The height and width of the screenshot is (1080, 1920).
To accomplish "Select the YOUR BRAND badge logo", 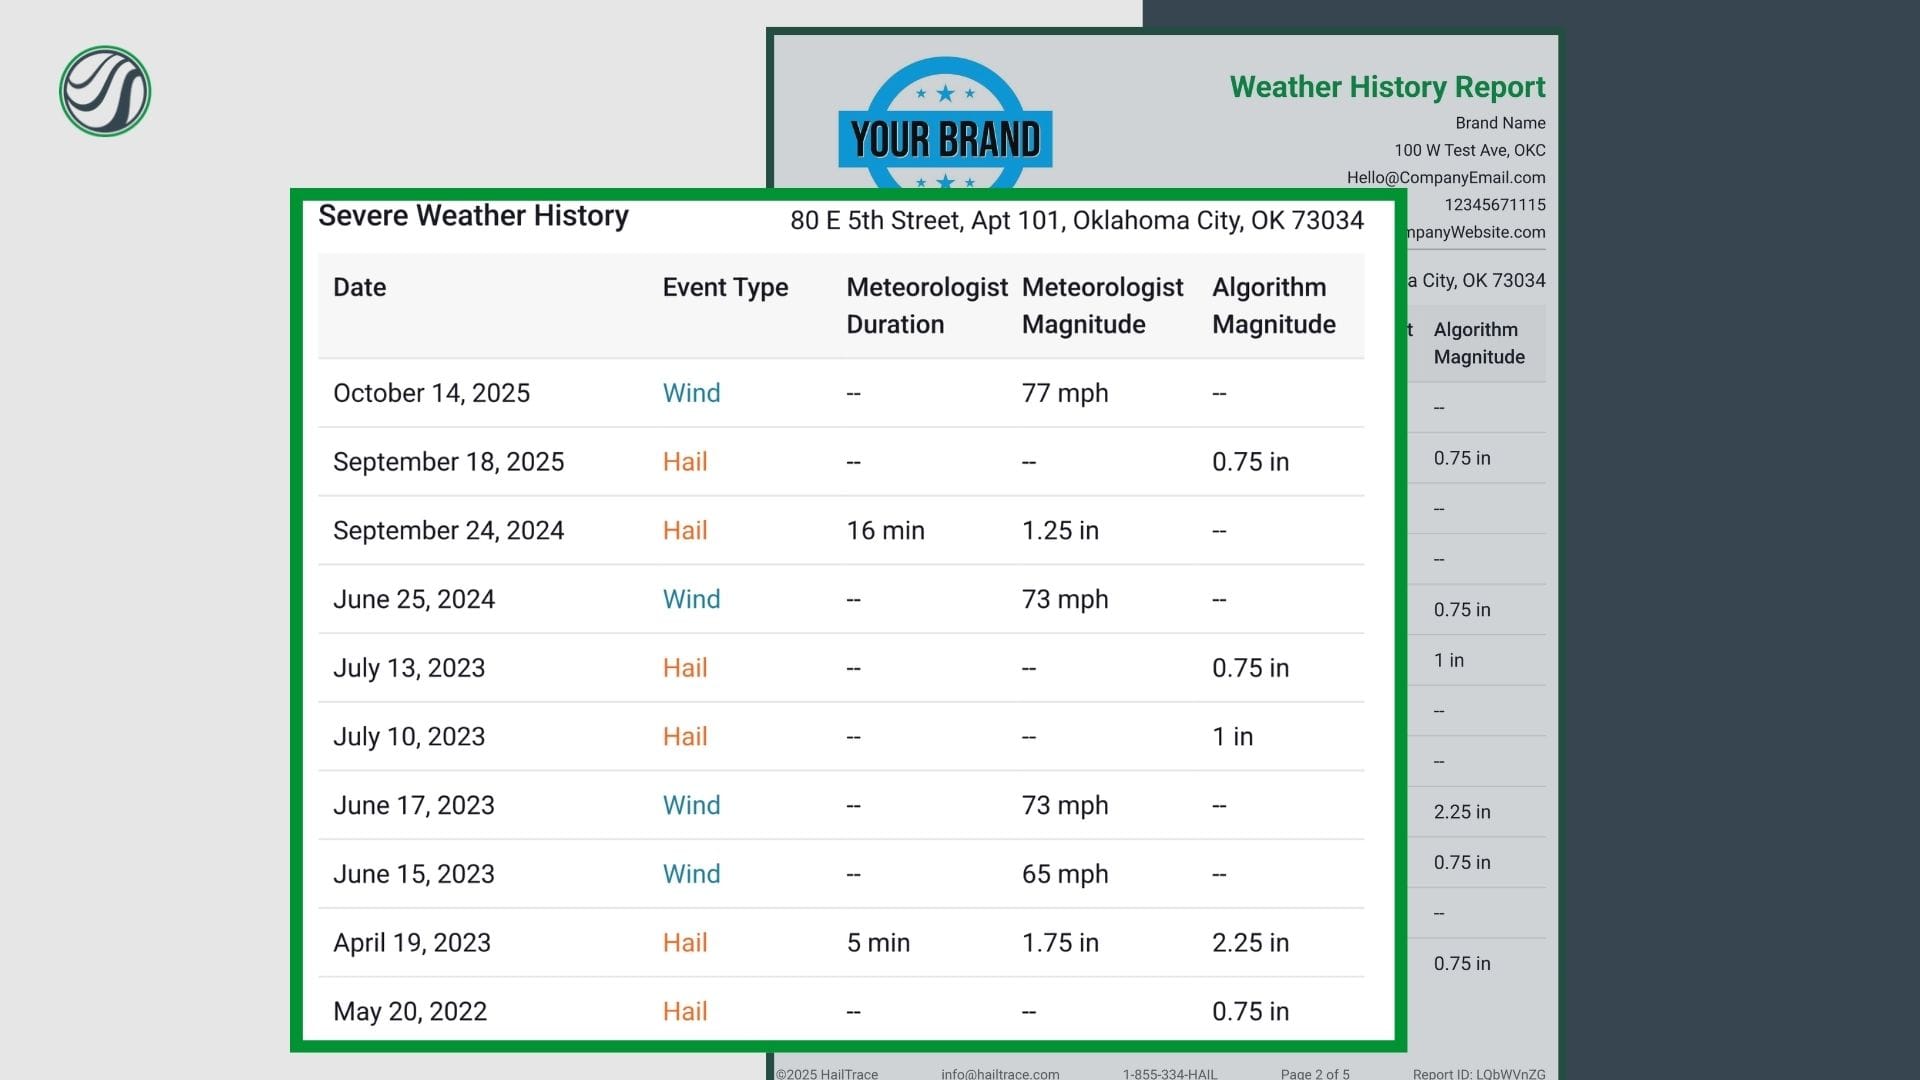I will coord(944,138).
